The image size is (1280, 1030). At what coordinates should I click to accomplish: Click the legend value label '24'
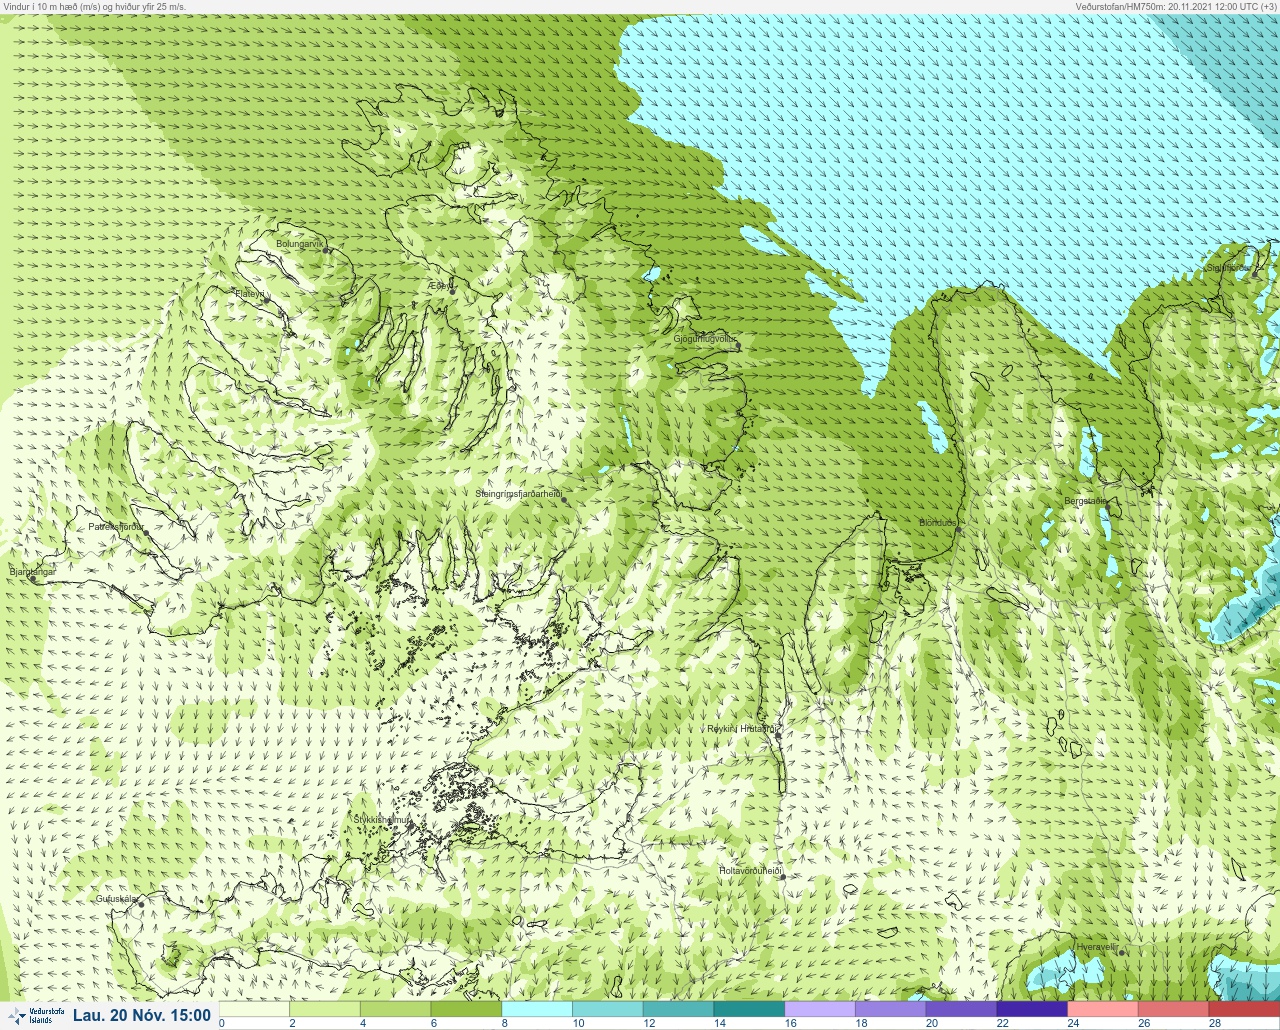pos(1074,1024)
